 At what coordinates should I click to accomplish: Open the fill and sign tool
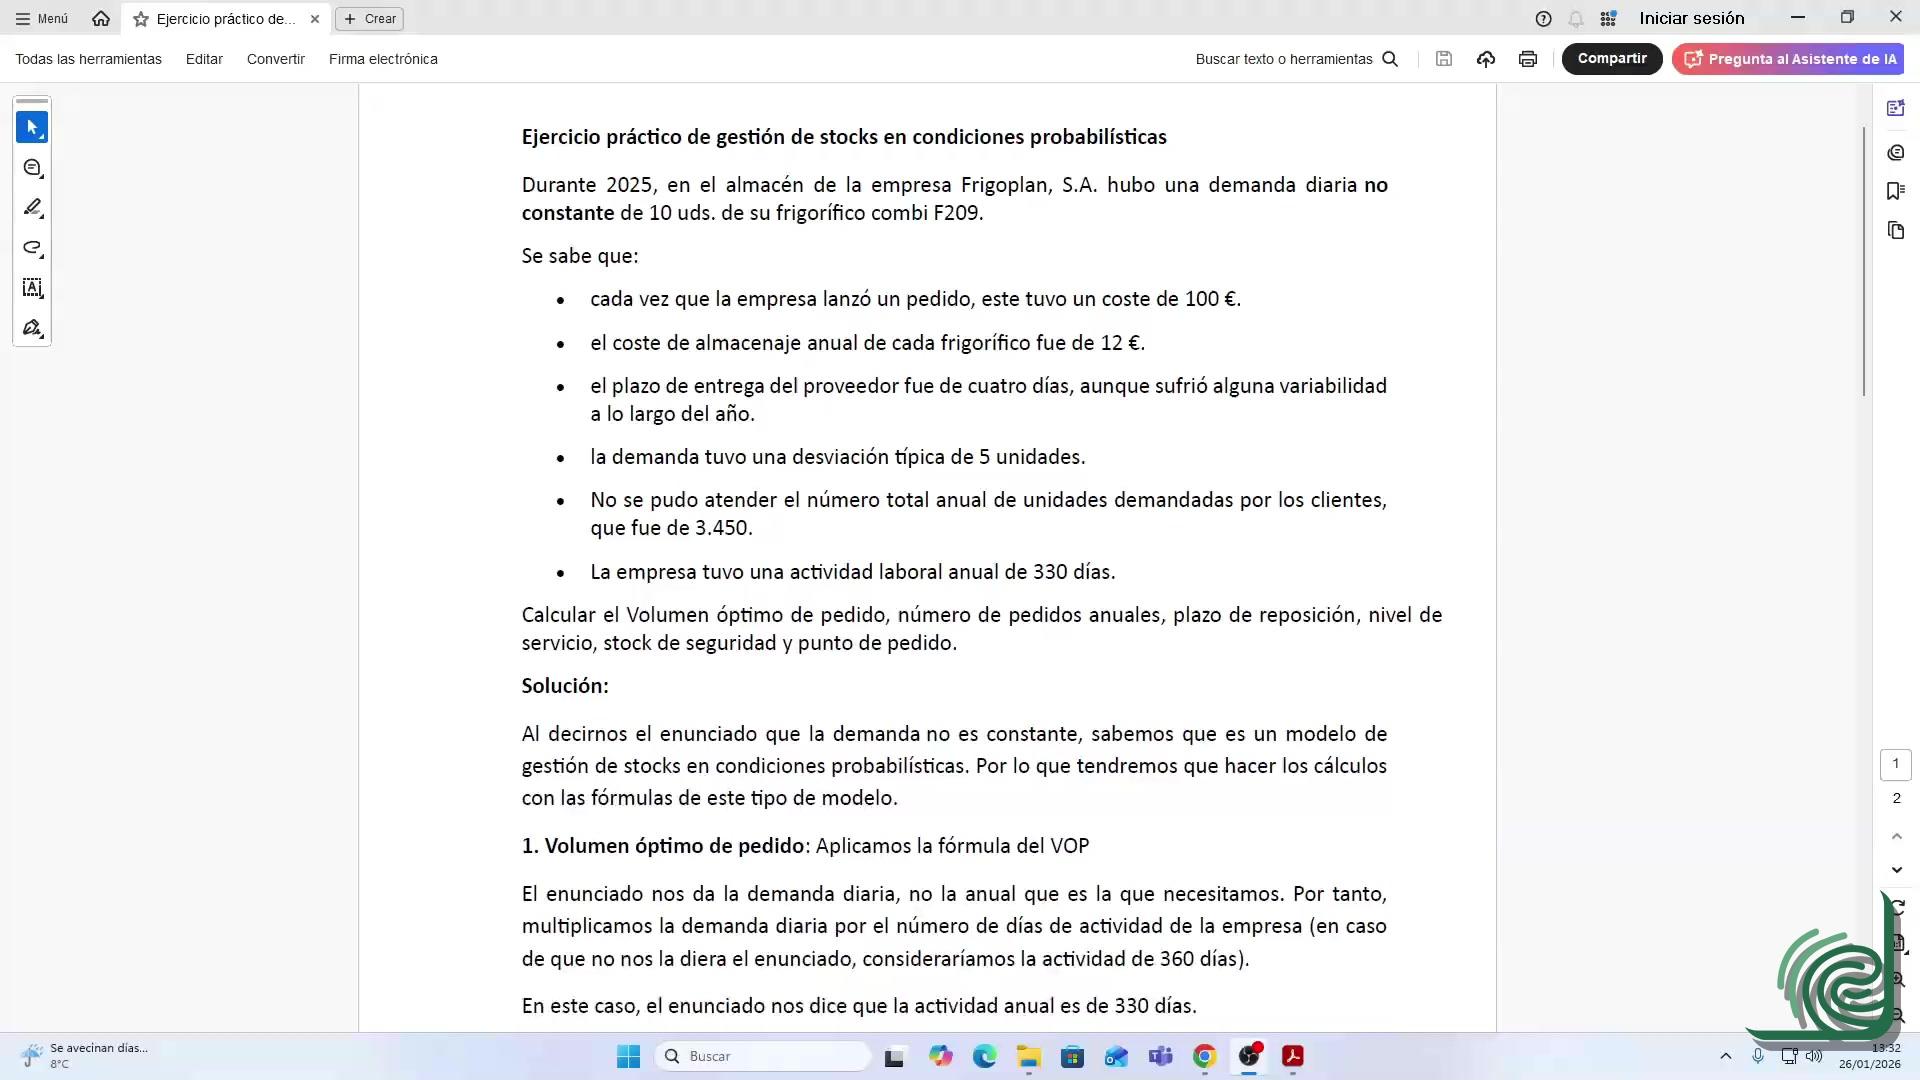32,328
